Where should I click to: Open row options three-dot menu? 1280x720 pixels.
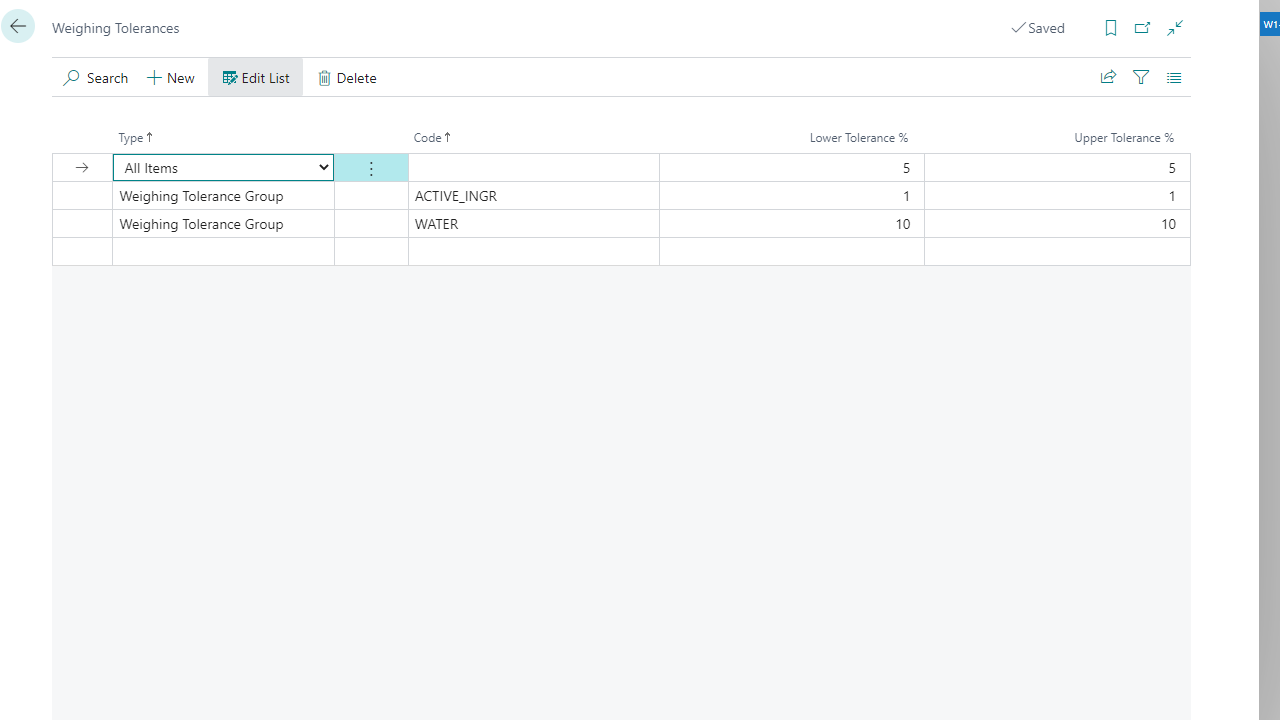[x=371, y=168]
